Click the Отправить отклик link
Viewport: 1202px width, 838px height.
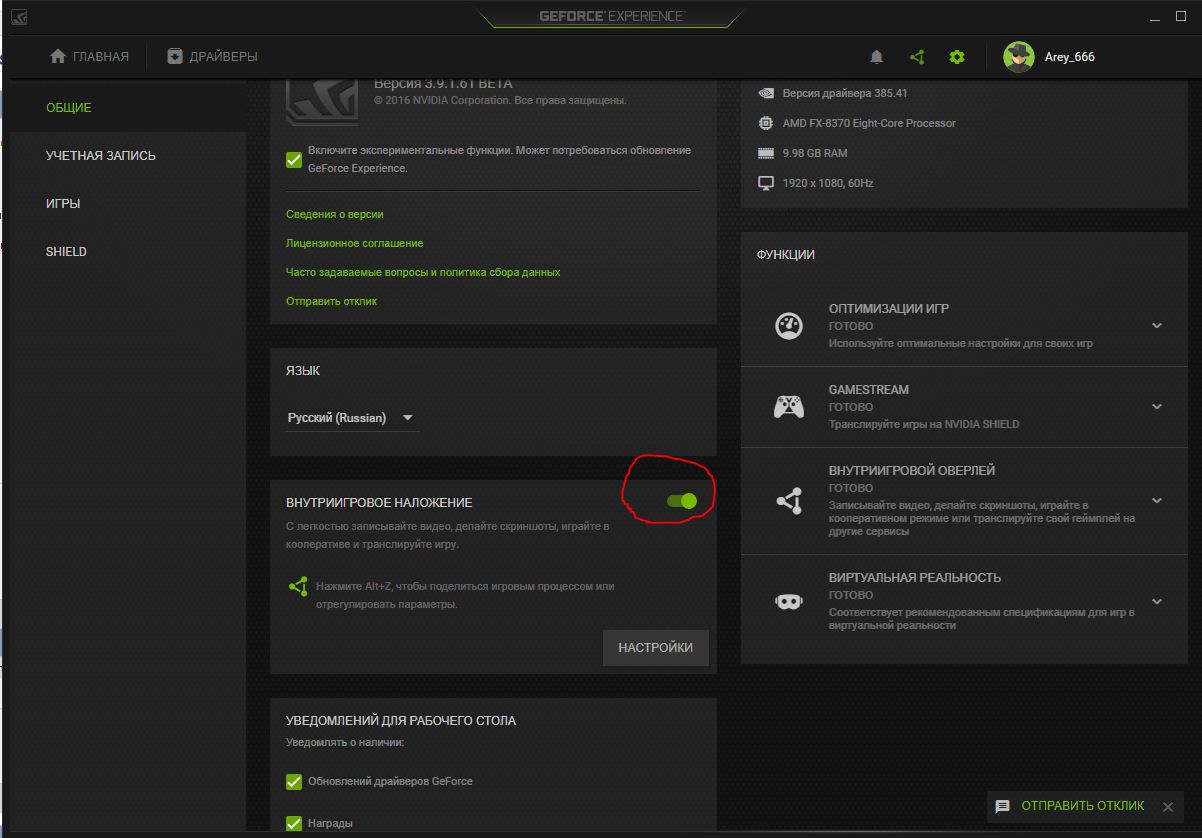pyautogui.click(x=331, y=301)
